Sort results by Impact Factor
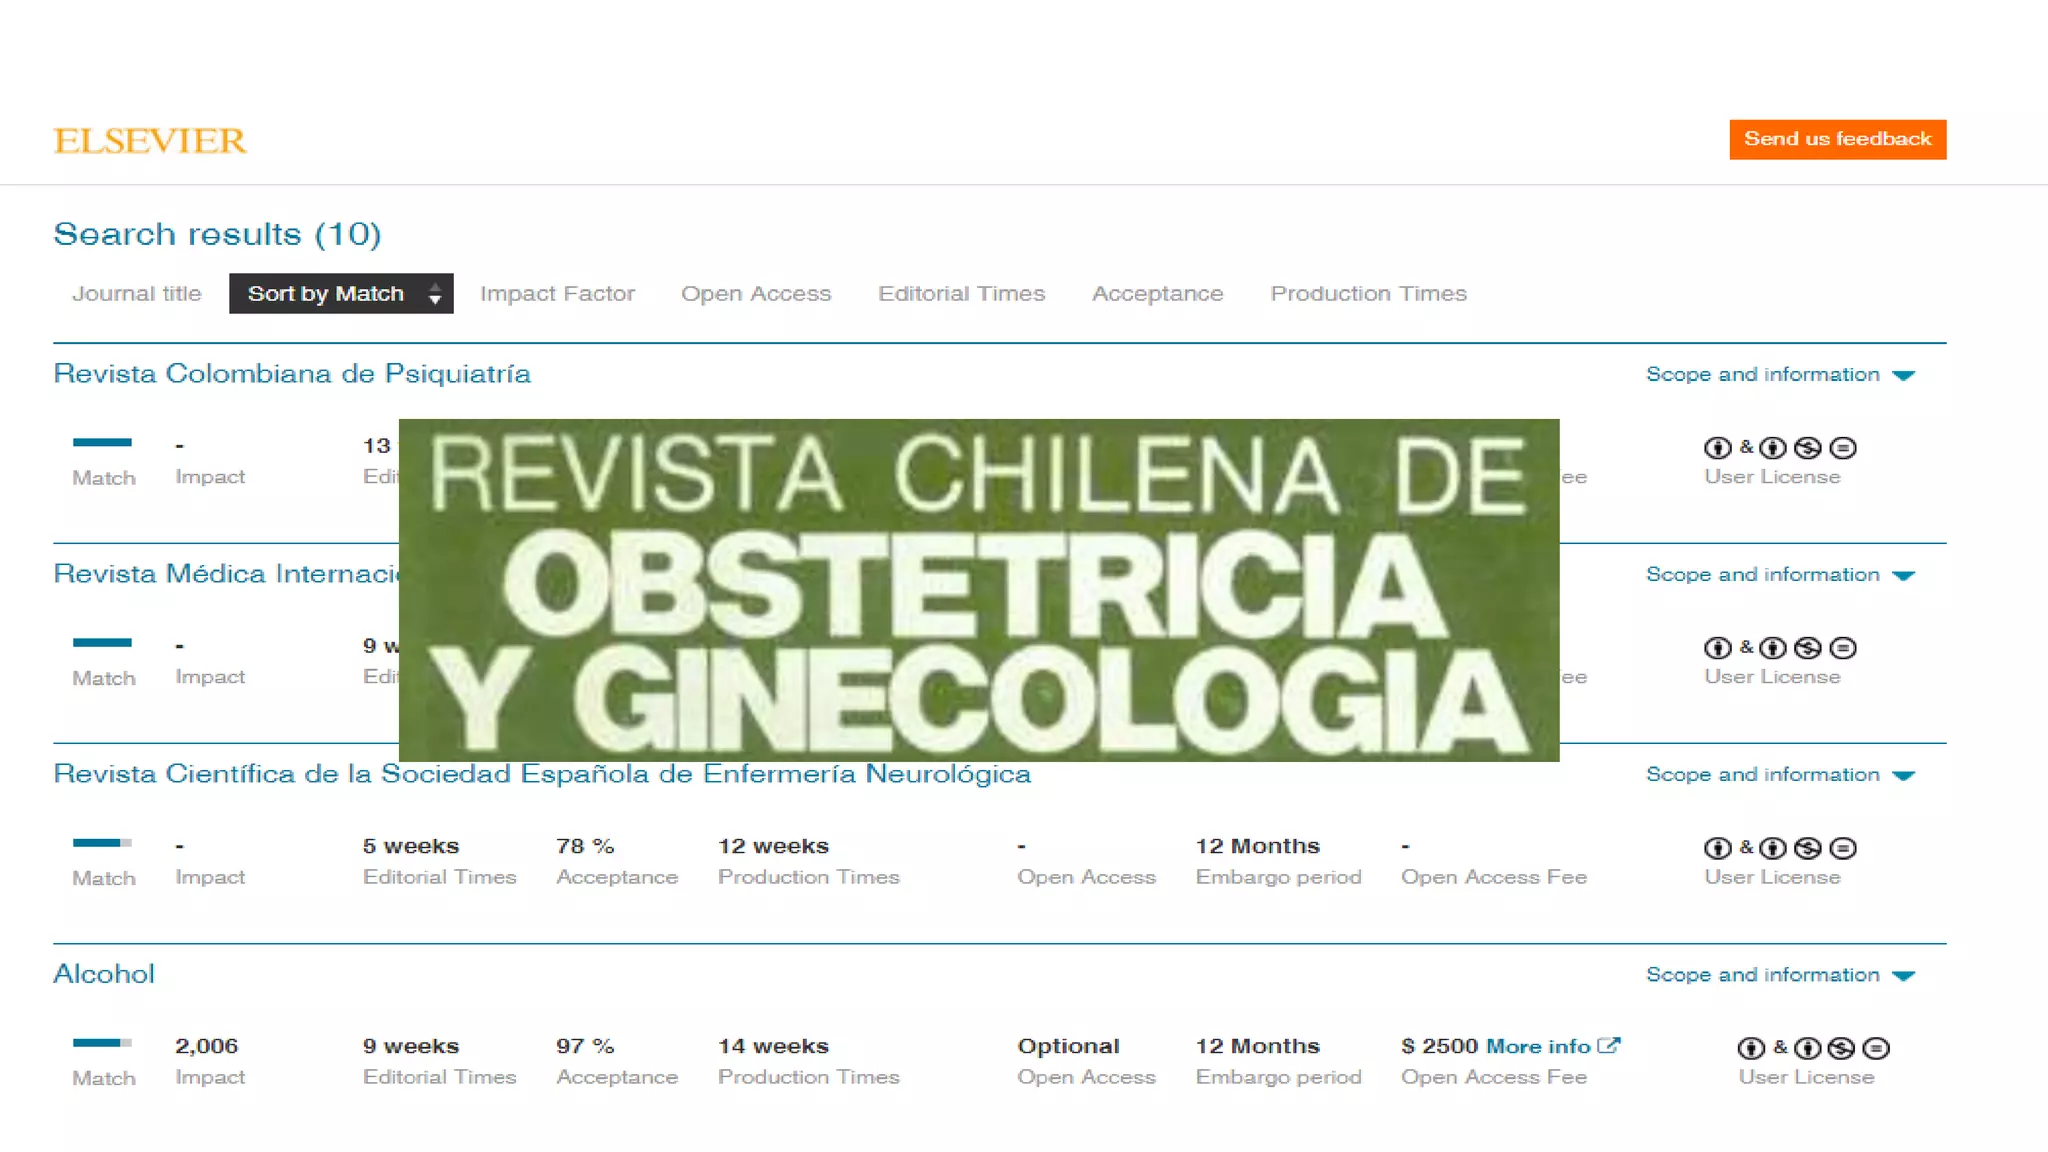The image size is (2048, 1152). pos(557,293)
